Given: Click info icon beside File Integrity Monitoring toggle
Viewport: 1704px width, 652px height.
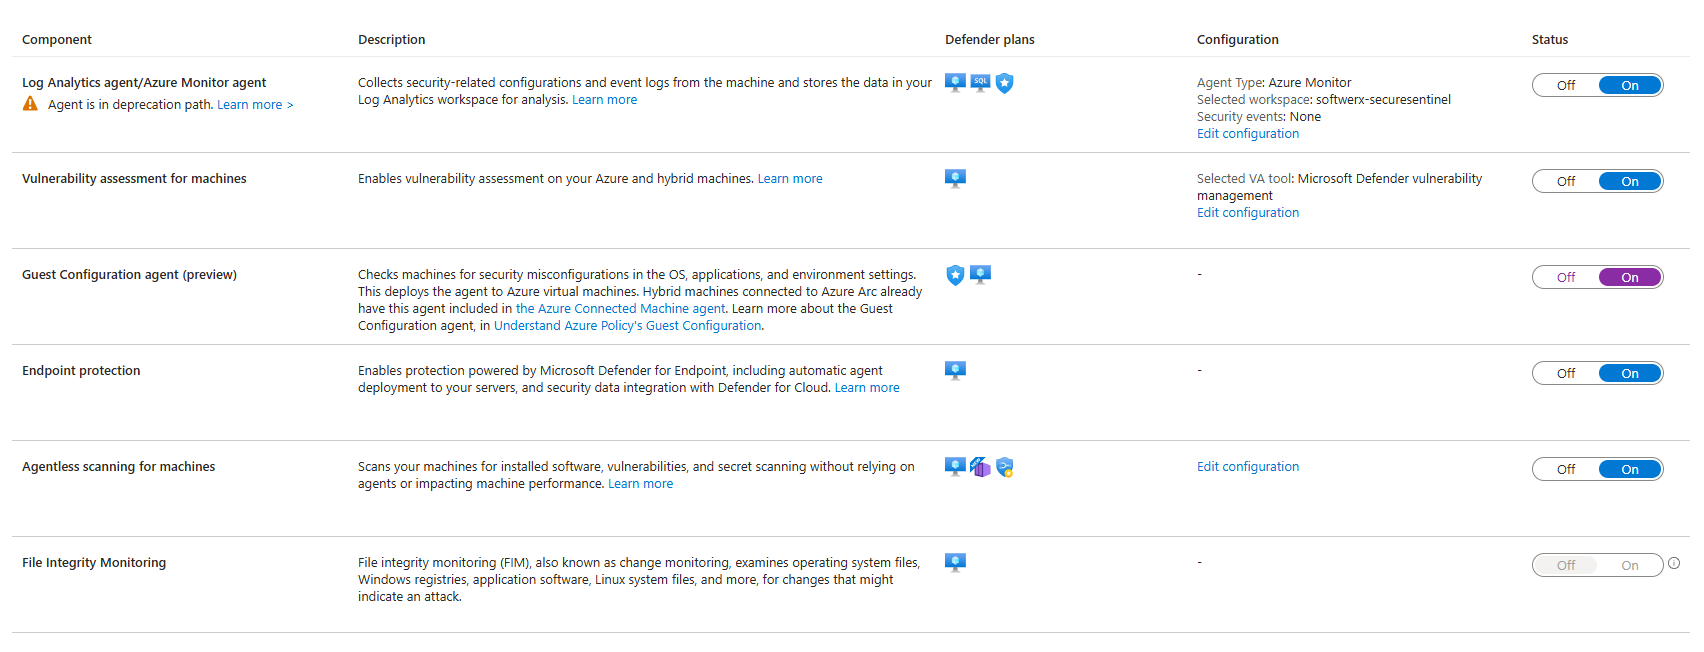Looking at the screenshot, I should [x=1674, y=563].
